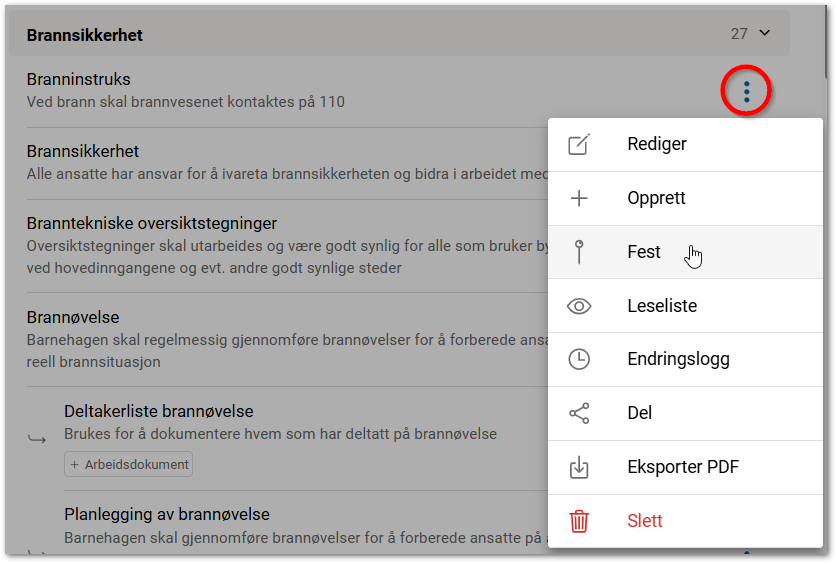
Task: Open the Brannøvelse document row
Action: 72,318
